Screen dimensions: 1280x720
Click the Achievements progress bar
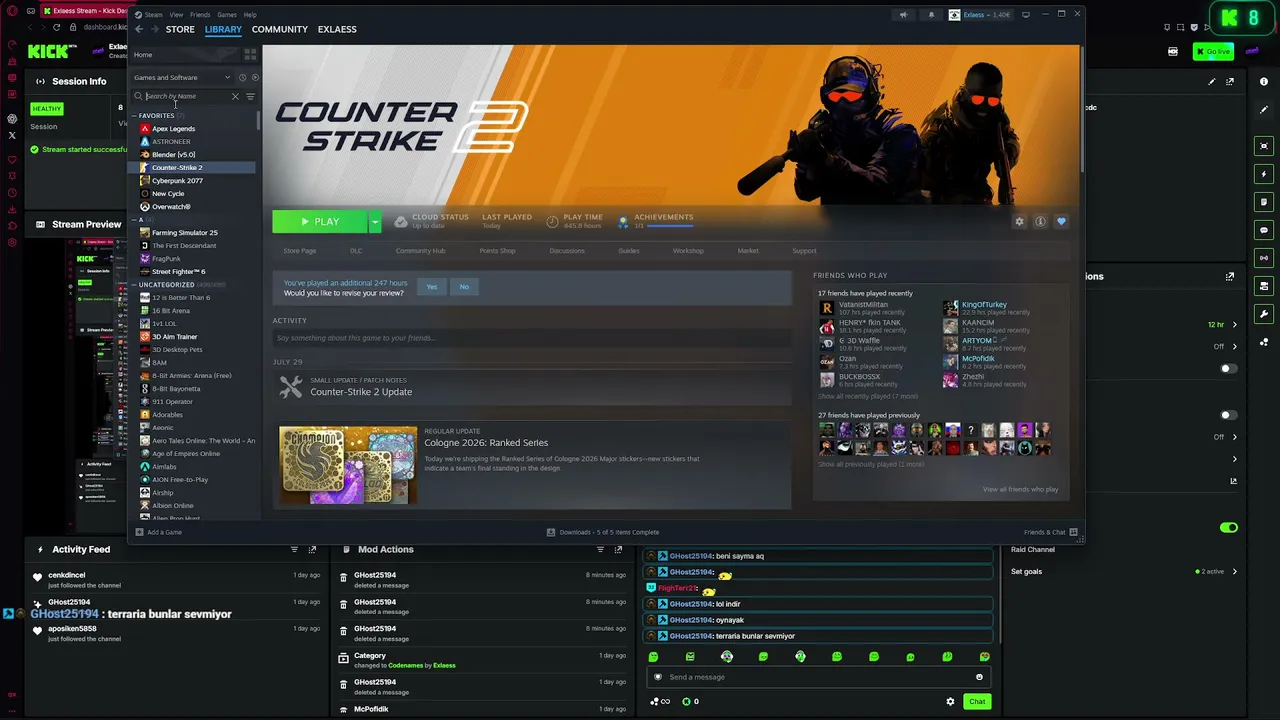pyautogui.click(x=670, y=226)
